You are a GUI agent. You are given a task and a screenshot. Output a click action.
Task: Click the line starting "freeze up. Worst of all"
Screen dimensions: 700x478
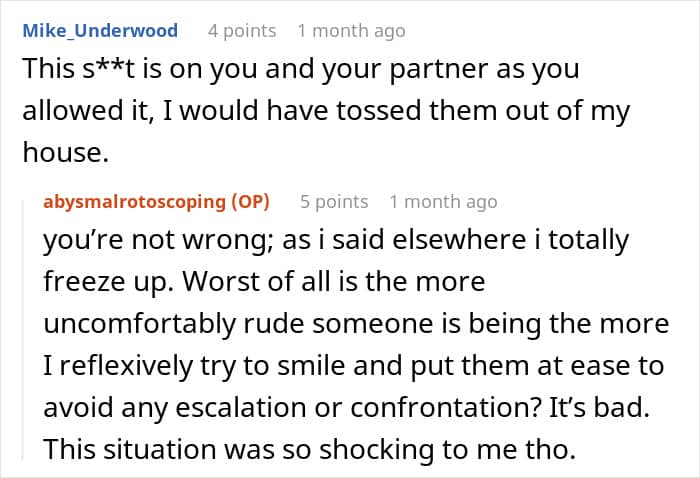264,283
